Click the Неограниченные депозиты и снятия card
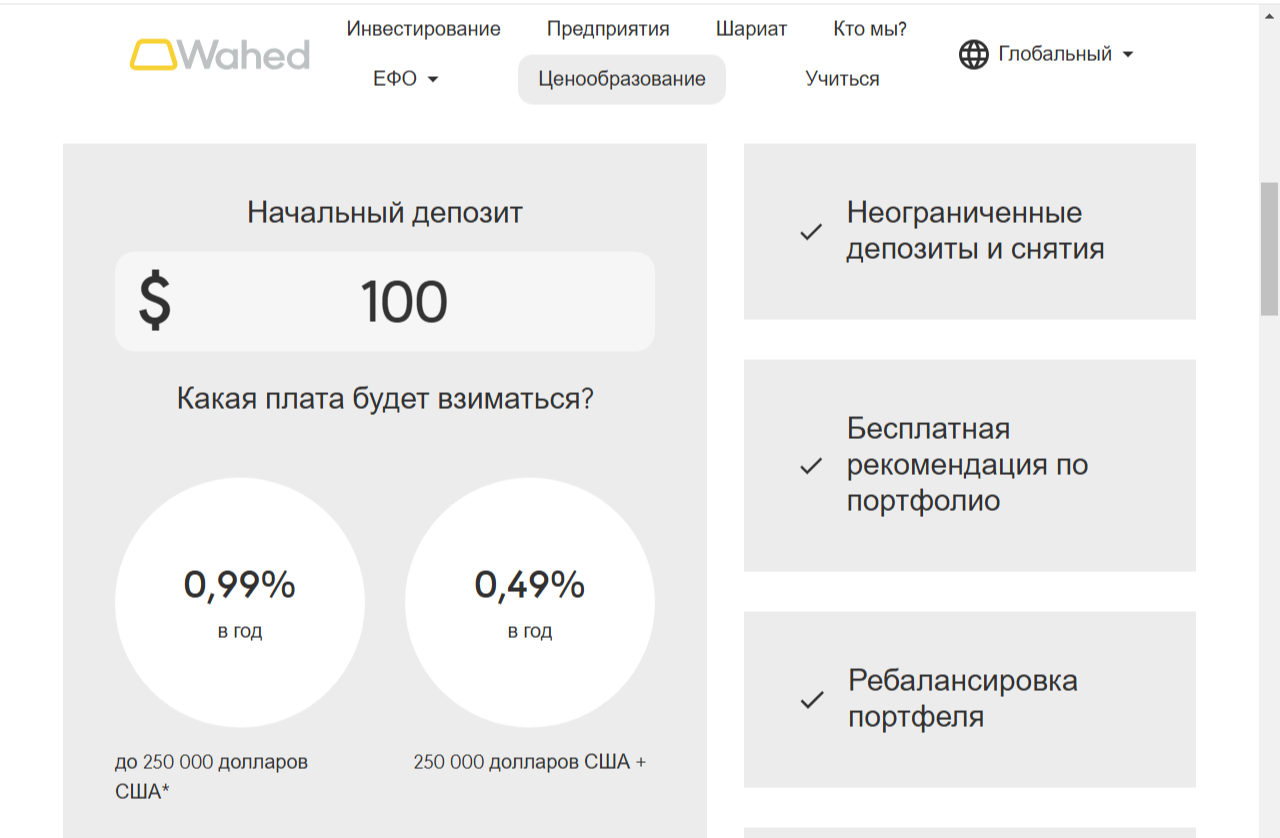Image resolution: width=1280 pixels, height=838 pixels. [969, 232]
